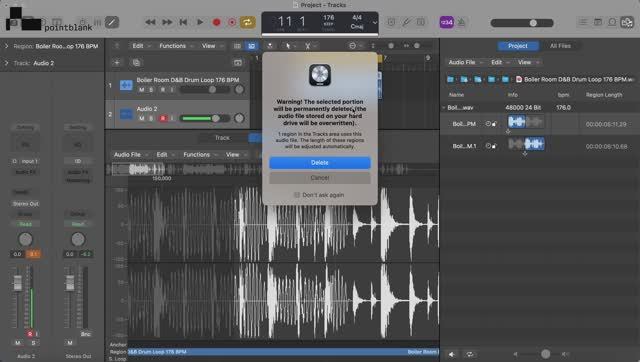Check the Don't ask again checkbox
Image resolution: width=640 pixels, height=362 pixels.
coord(297,195)
